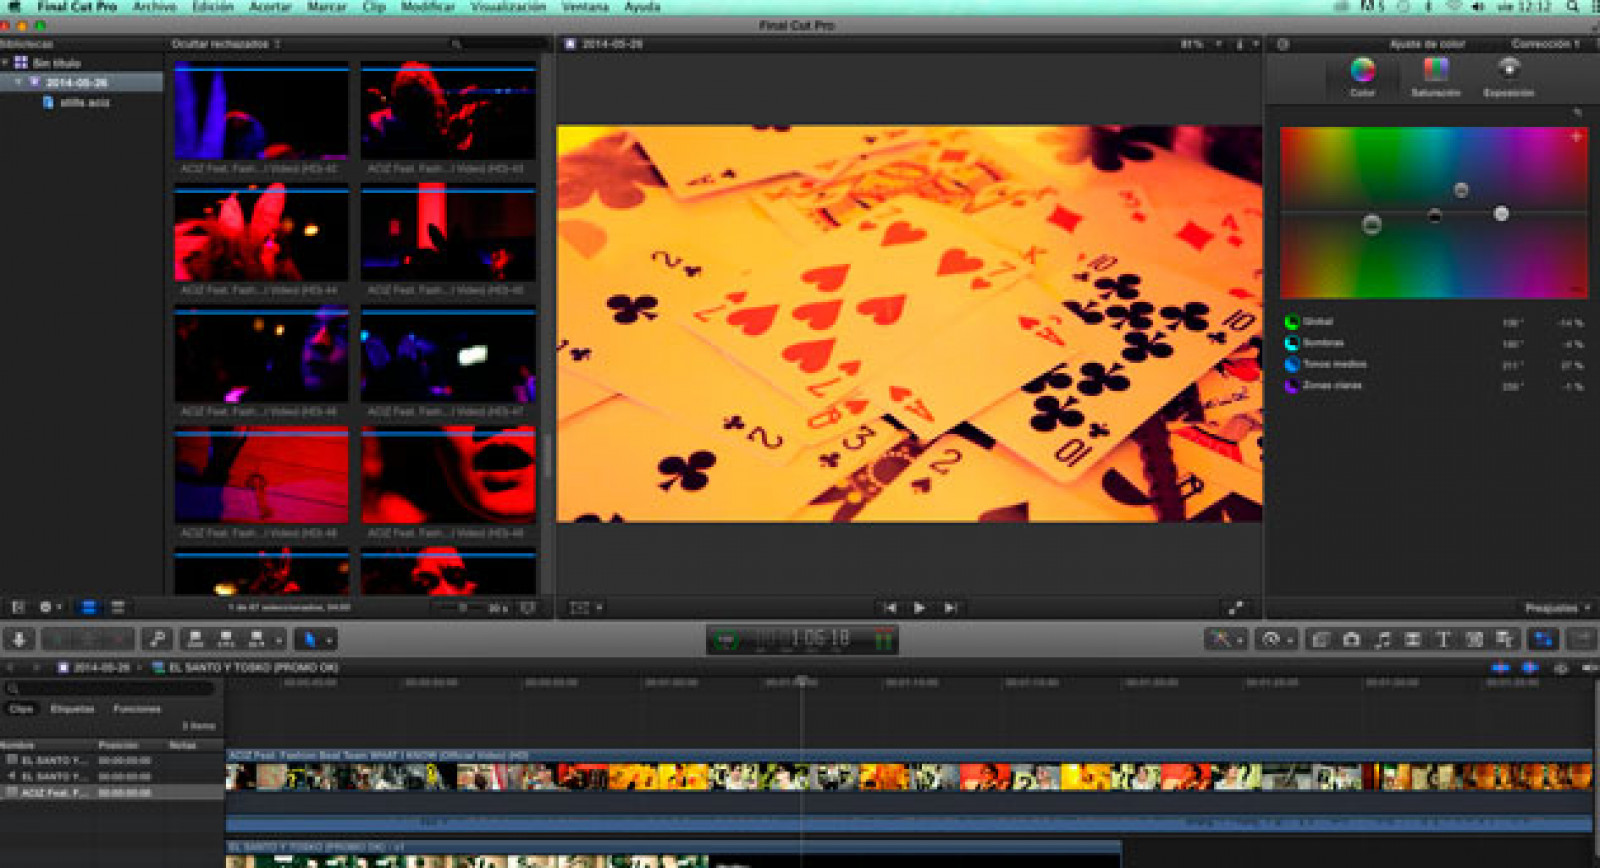The image size is (1600, 868).
Task: Toggle timeline audio skimming
Action: coord(1530,667)
